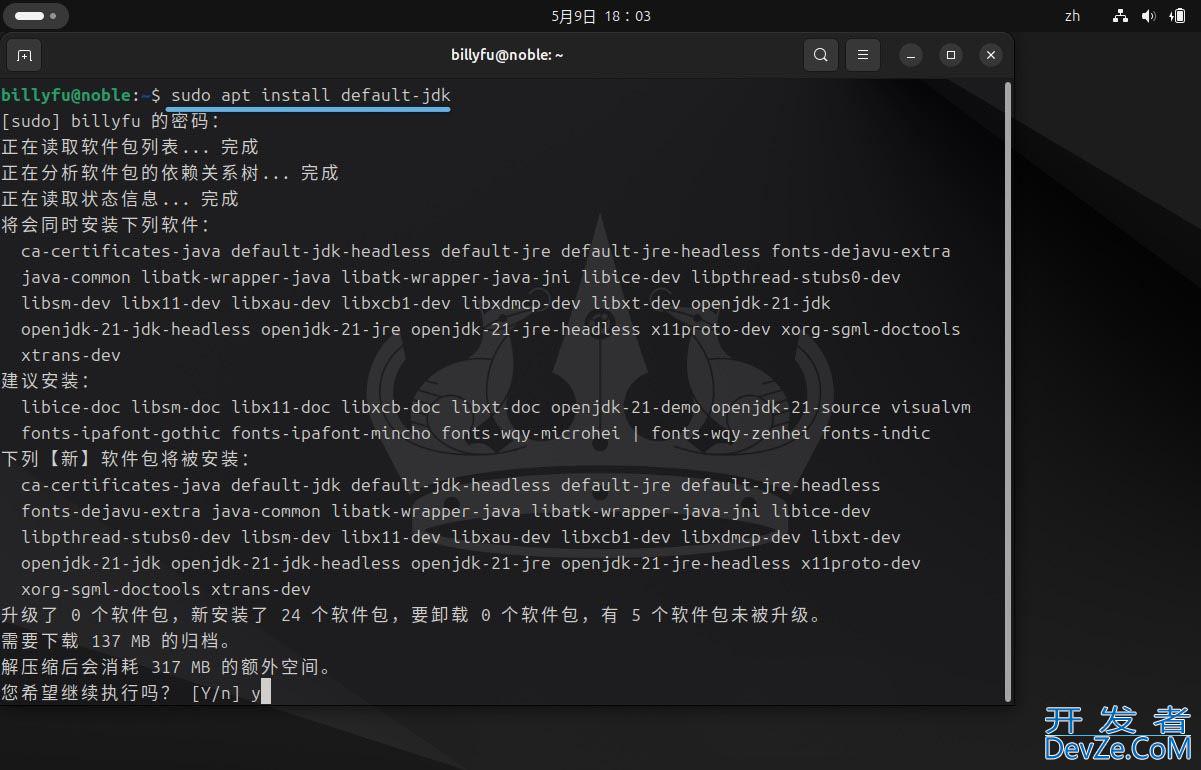Open a new terminal tab
The image size is (1201, 770).
[x=24, y=55]
